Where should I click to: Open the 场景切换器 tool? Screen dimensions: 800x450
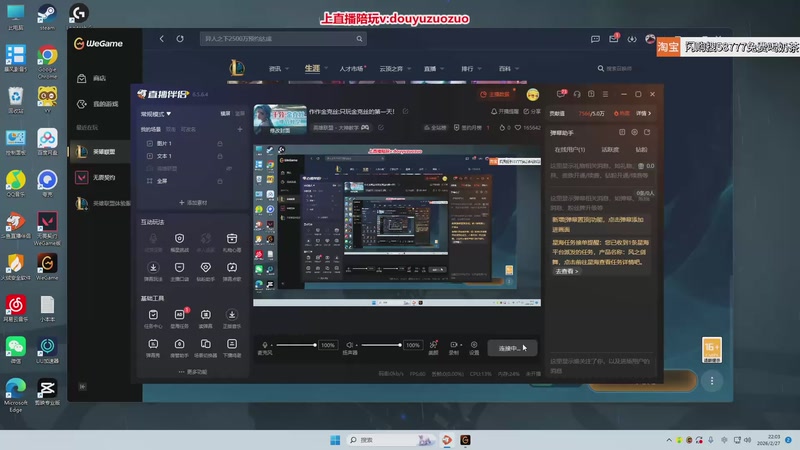206,347
